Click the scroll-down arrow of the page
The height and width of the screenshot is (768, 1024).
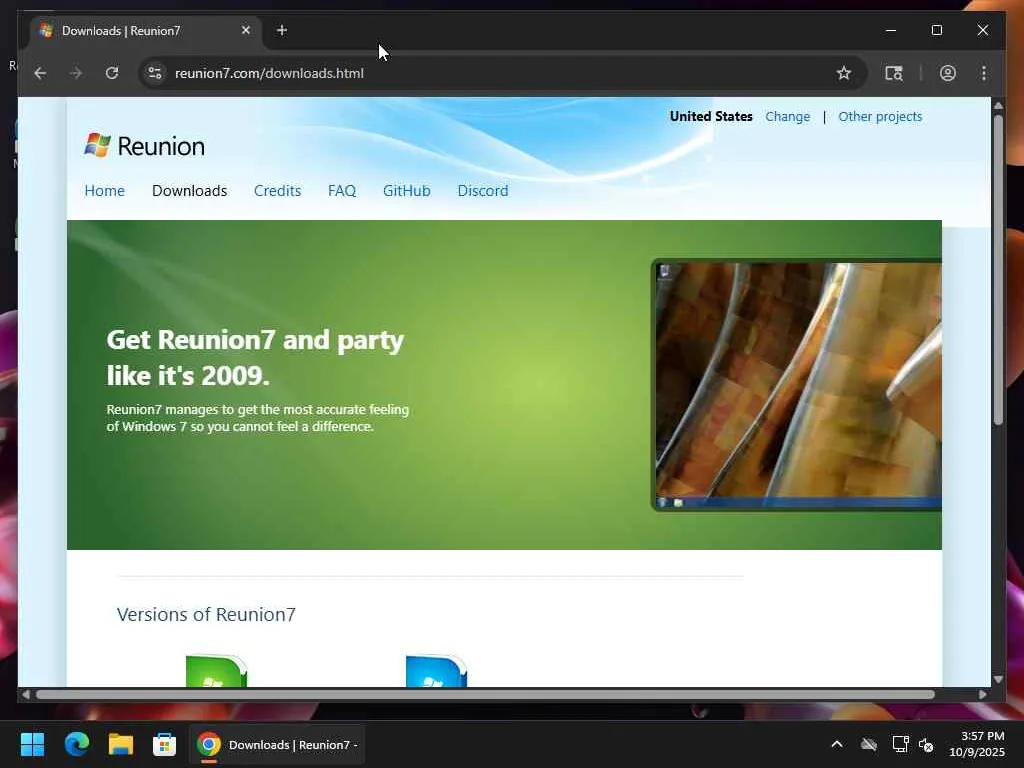pyautogui.click(x=998, y=679)
